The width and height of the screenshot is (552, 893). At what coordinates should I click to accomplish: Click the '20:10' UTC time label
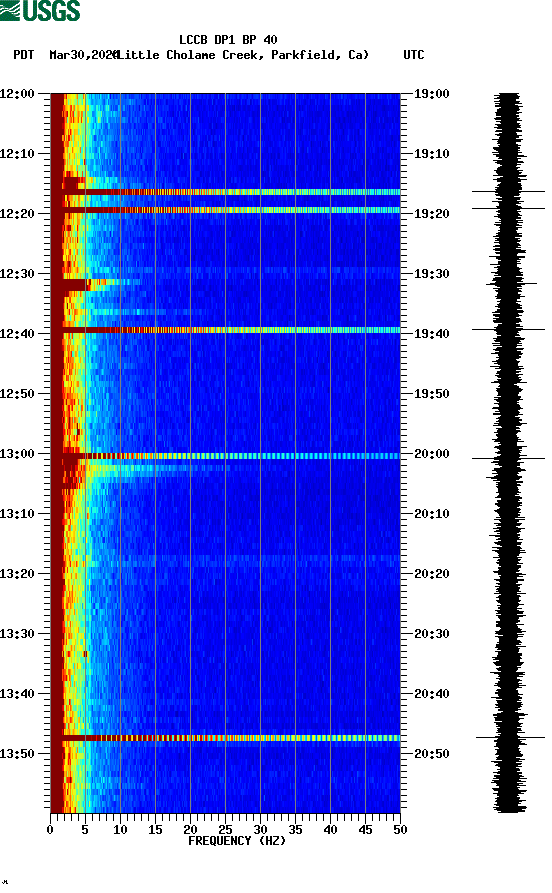[431, 514]
